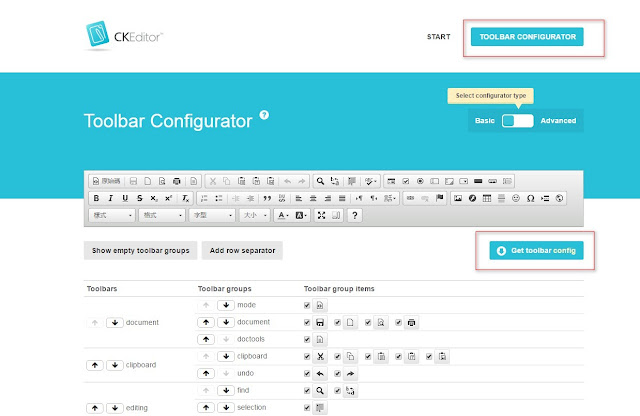The image size is (640, 416).
Task: Click the CKEditor logo
Action: coord(124,35)
